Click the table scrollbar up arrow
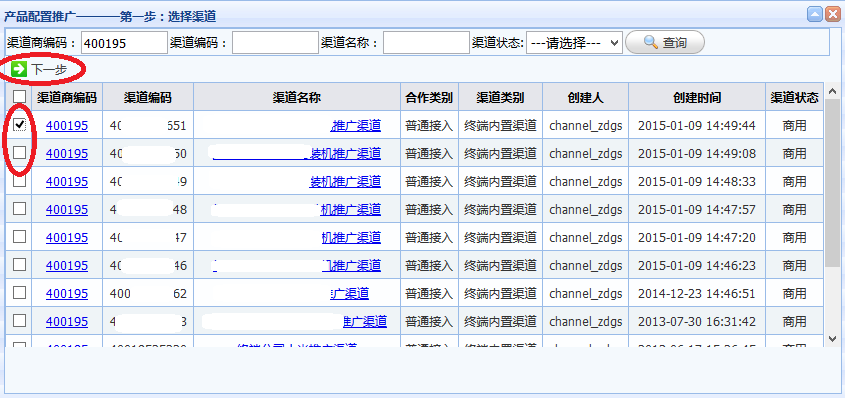Image resolution: width=845 pixels, height=398 pixels. click(832, 91)
